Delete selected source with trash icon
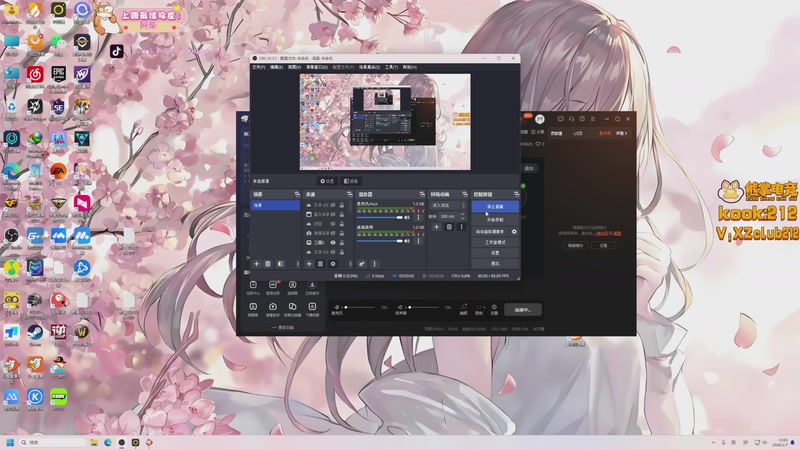This screenshot has width=800, height=450. click(x=320, y=264)
